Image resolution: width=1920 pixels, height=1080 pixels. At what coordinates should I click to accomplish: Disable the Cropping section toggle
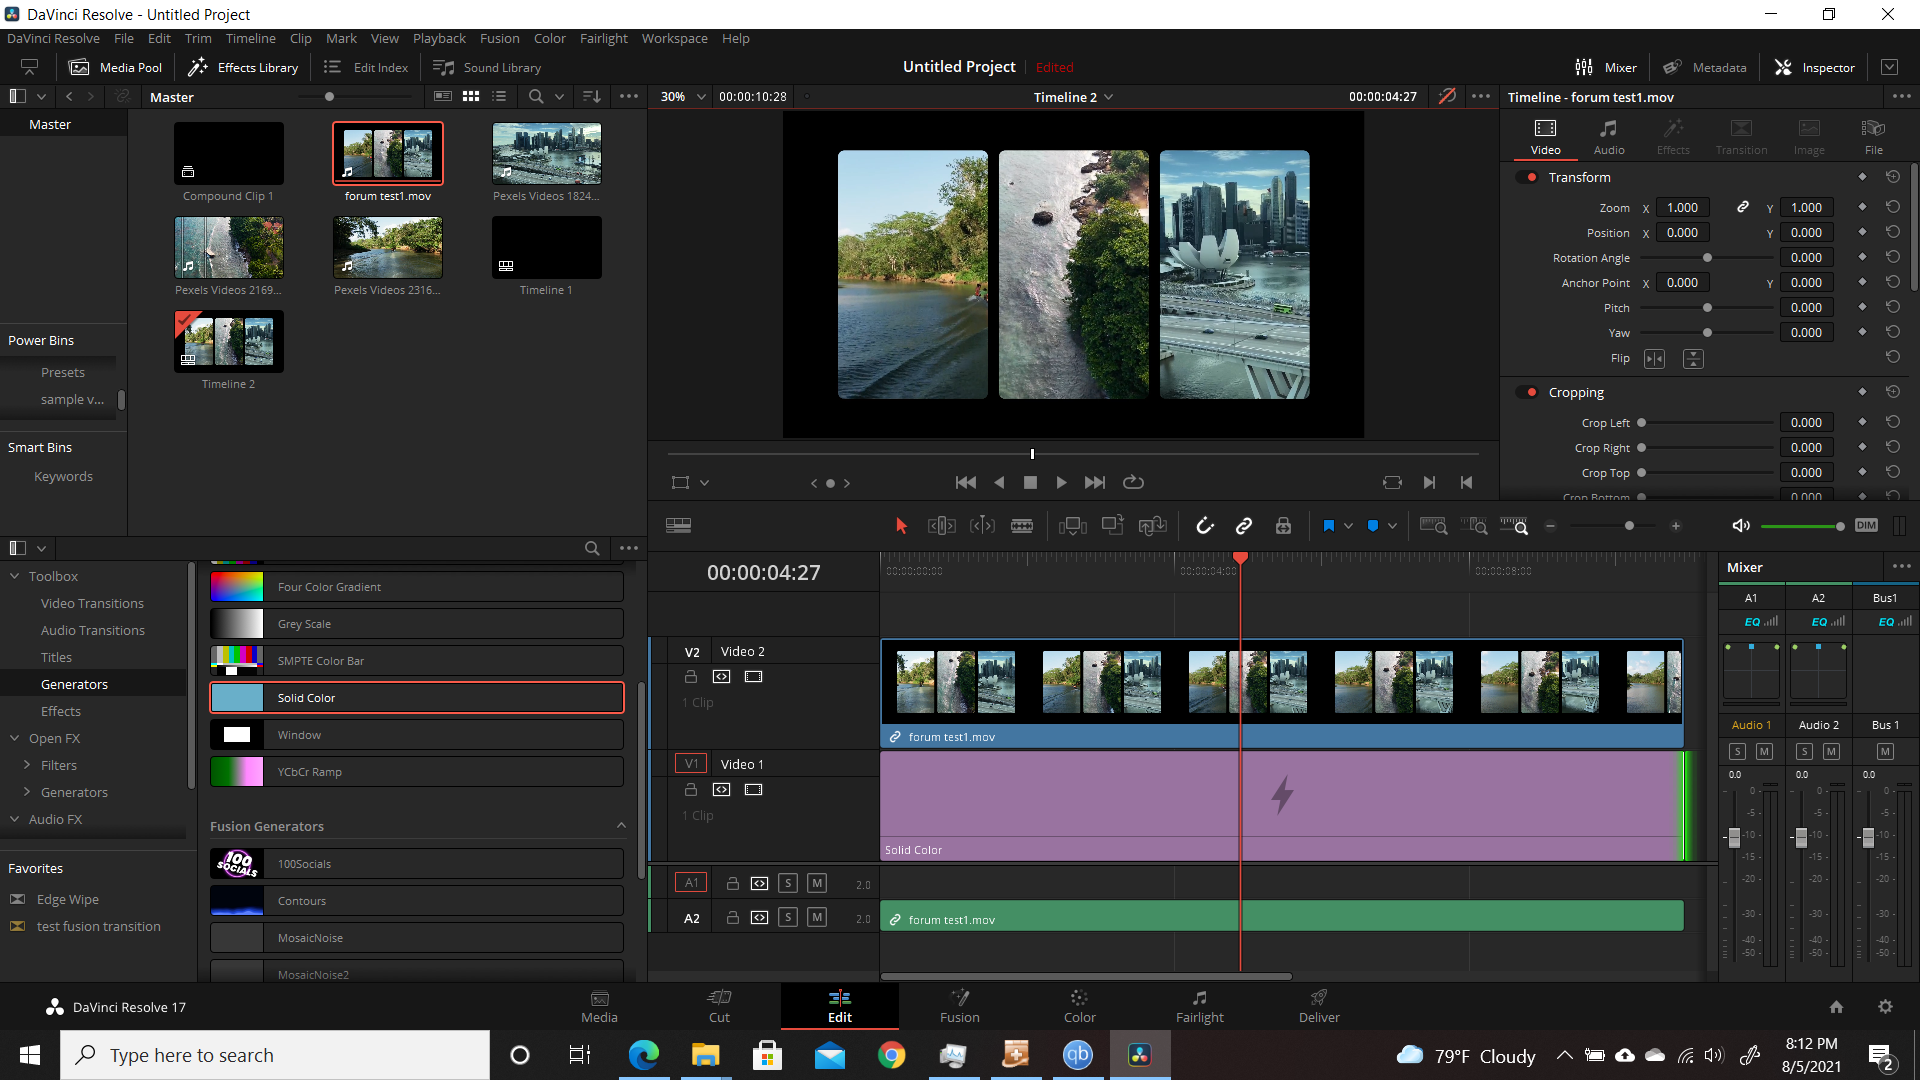(x=1528, y=392)
